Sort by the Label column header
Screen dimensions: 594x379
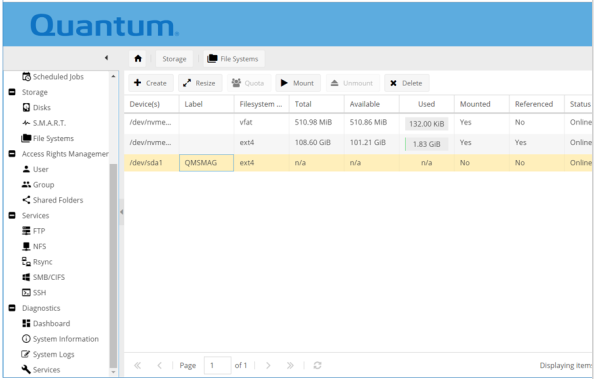[x=206, y=104]
